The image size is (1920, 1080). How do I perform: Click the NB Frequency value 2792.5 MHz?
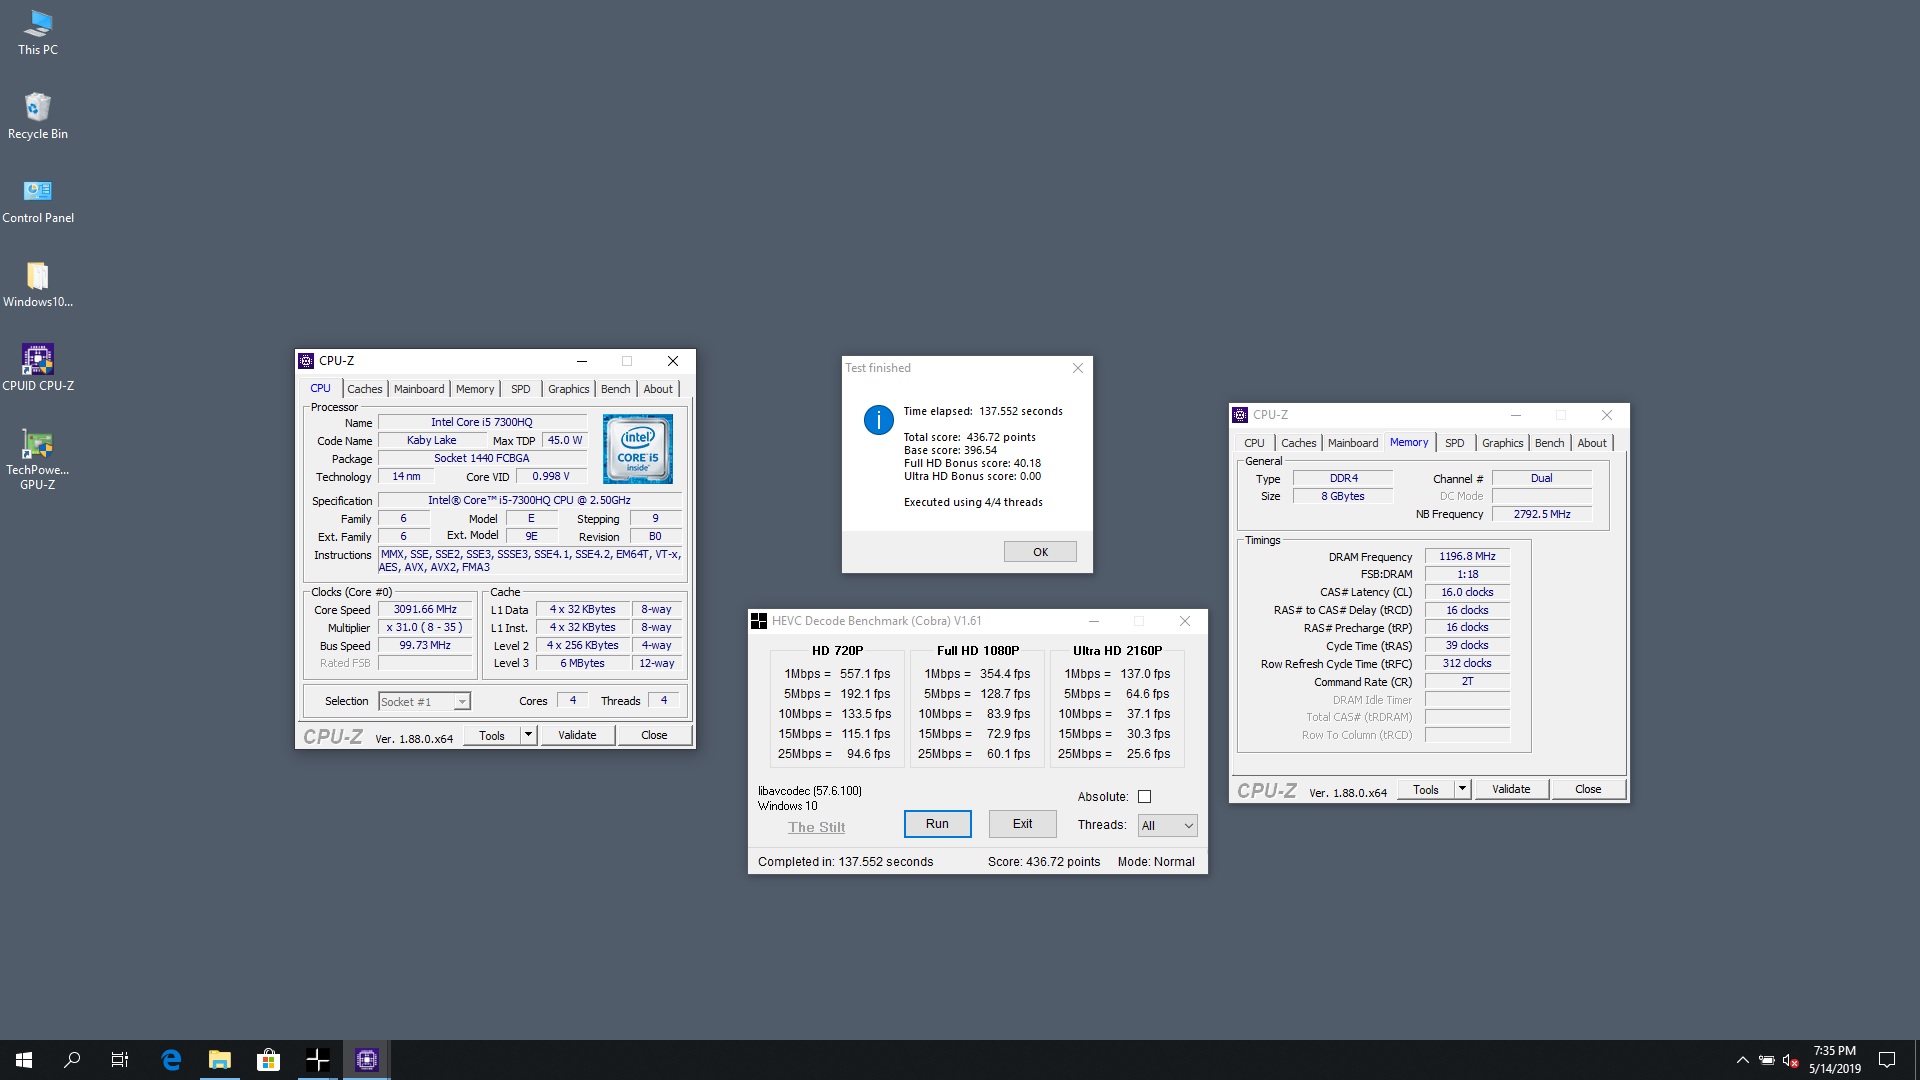pyautogui.click(x=1541, y=514)
